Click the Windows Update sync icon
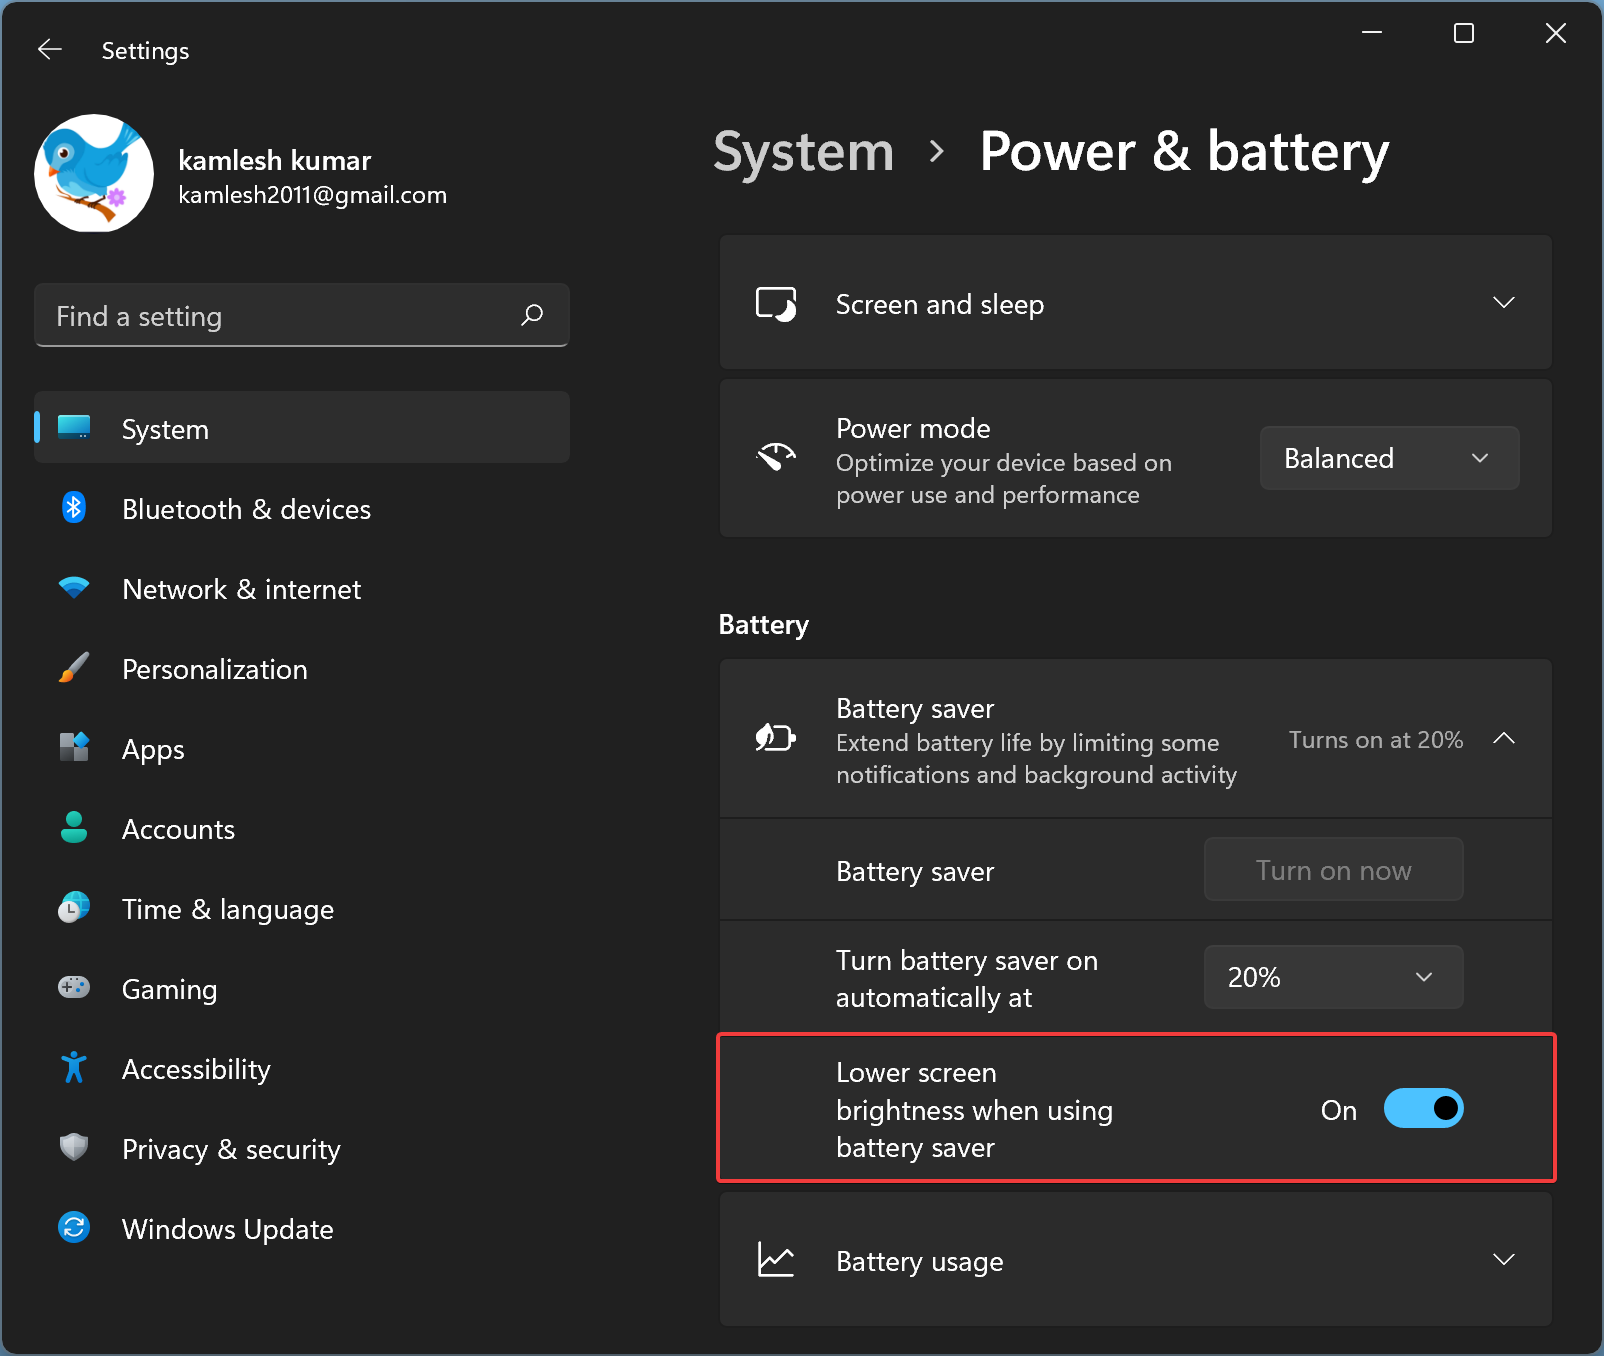Viewport: 1604px width, 1356px height. click(74, 1227)
